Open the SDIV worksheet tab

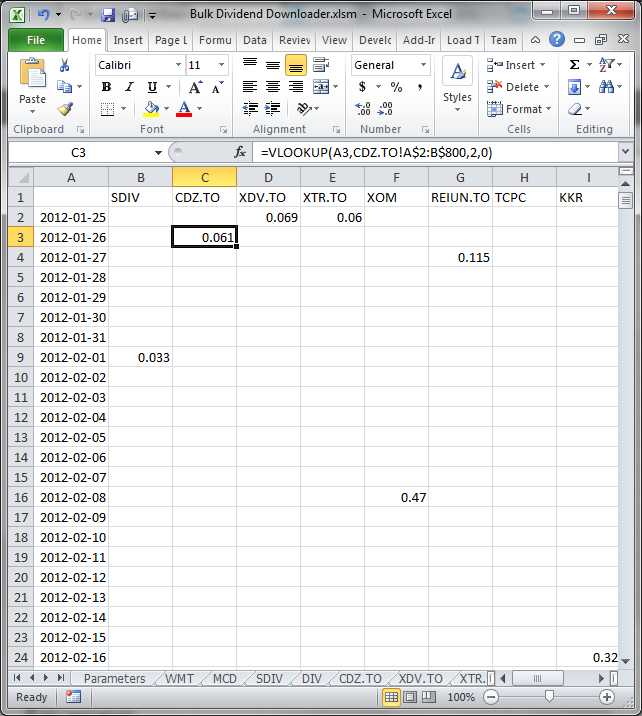click(269, 678)
